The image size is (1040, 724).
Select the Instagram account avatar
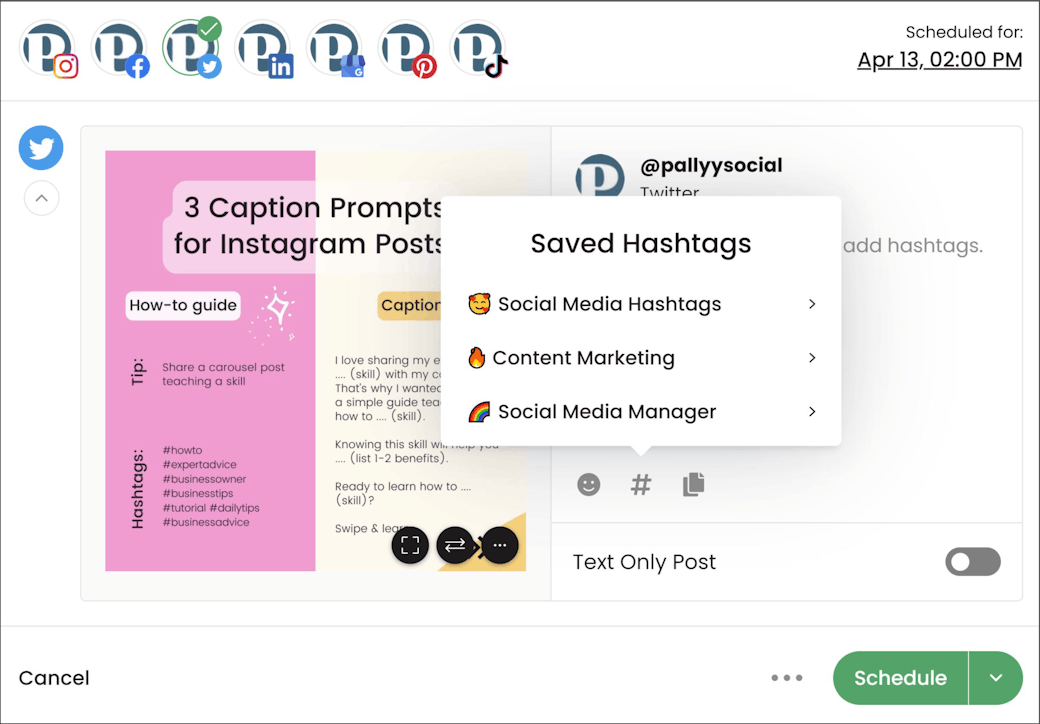pyautogui.click(x=48, y=49)
